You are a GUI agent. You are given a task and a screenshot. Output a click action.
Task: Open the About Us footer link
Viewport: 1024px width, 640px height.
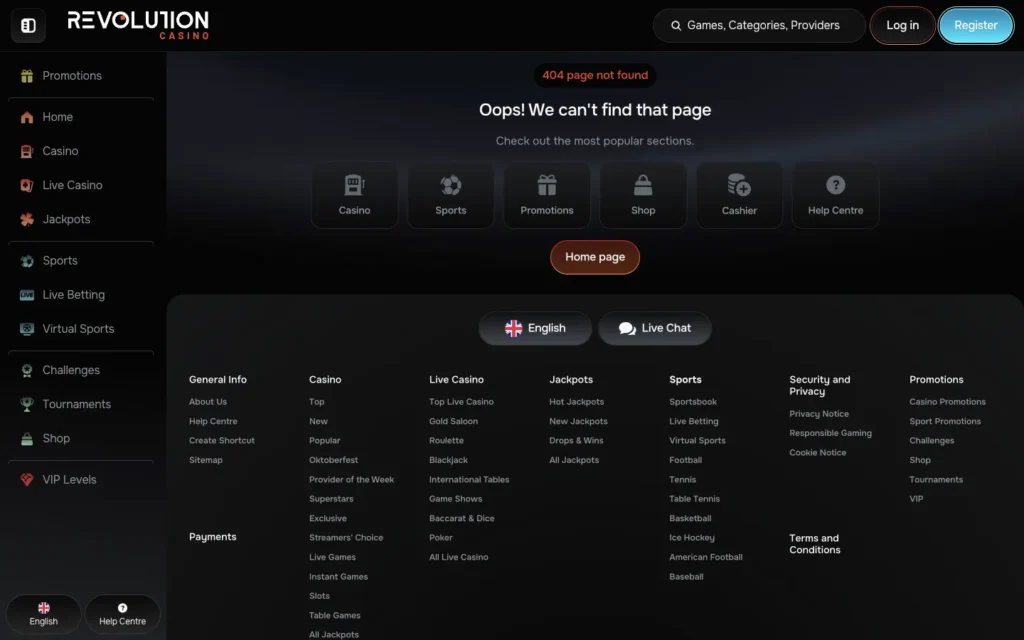click(208, 402)
